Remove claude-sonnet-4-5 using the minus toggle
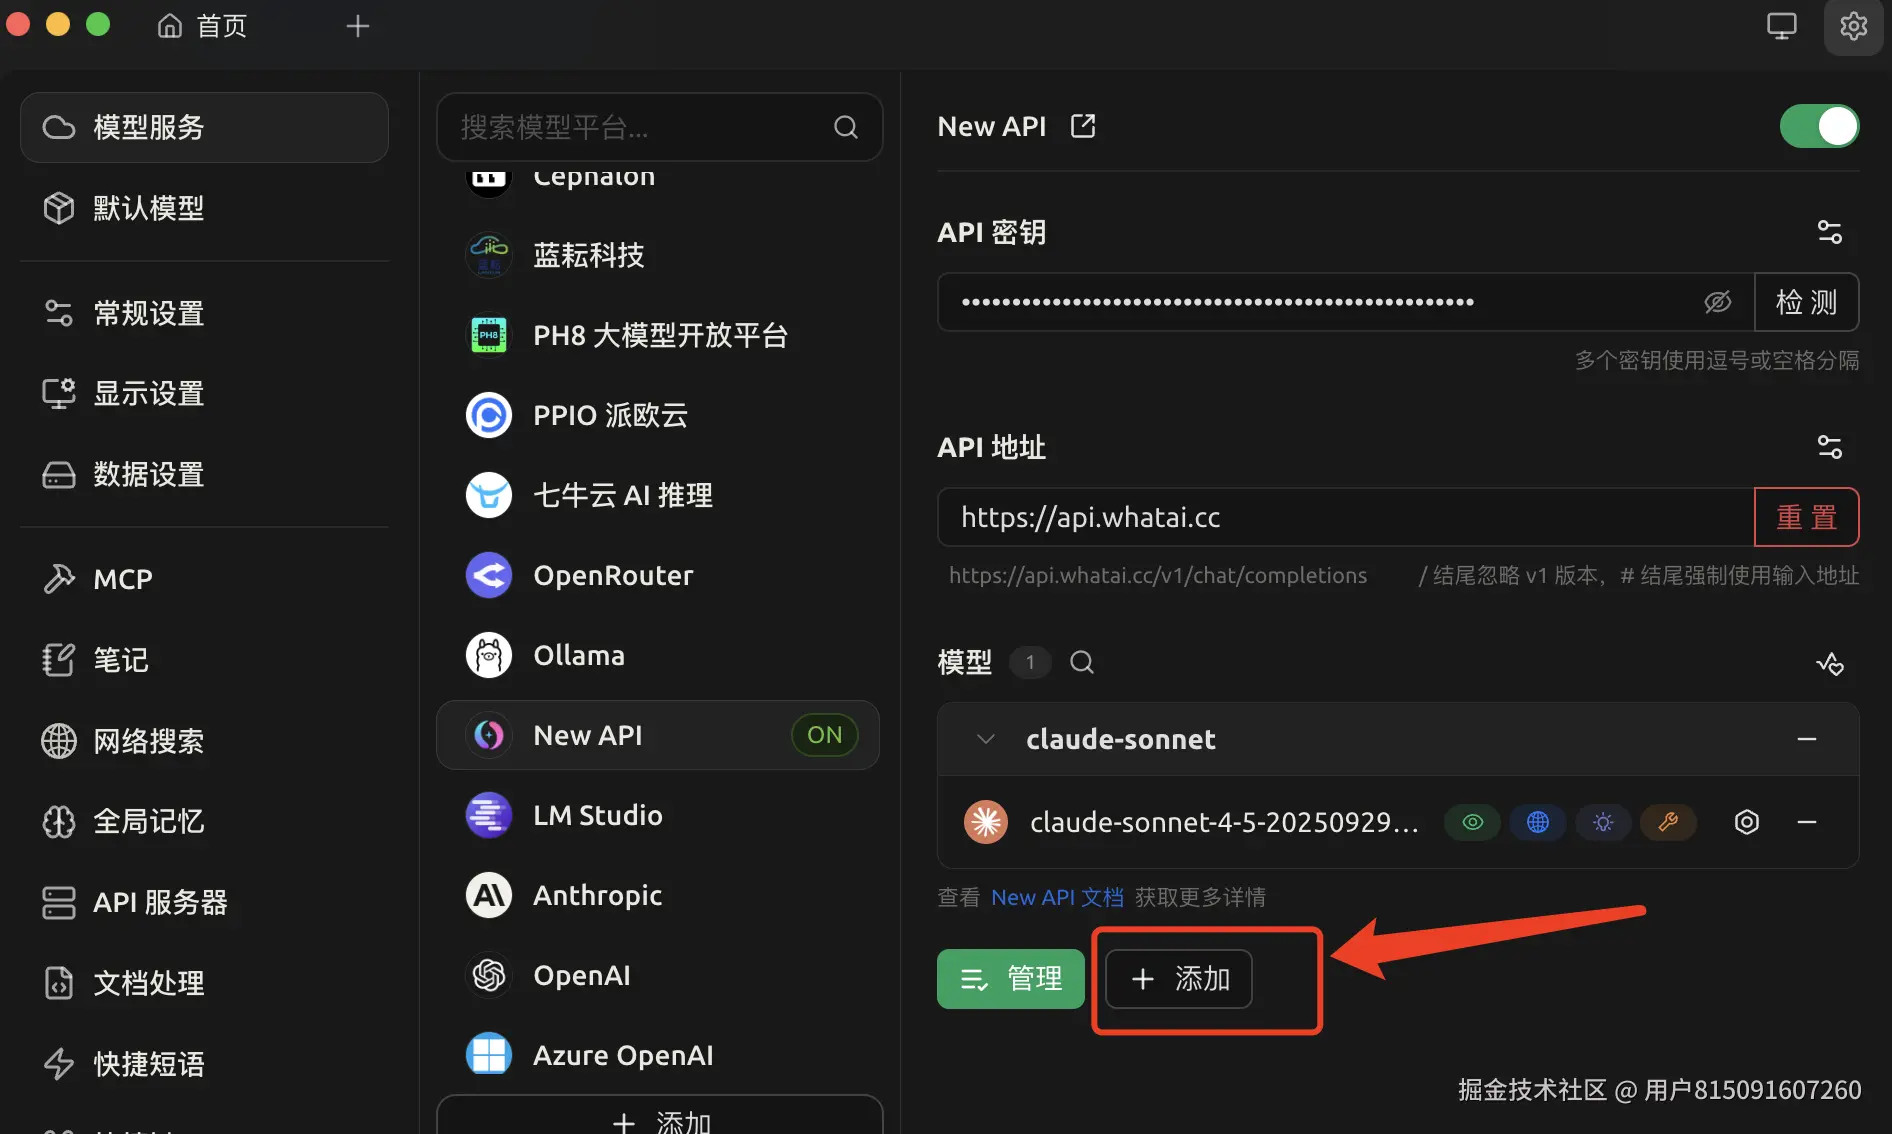Viewport: 1892px width, 1134px height. (x=1806, y=822)
